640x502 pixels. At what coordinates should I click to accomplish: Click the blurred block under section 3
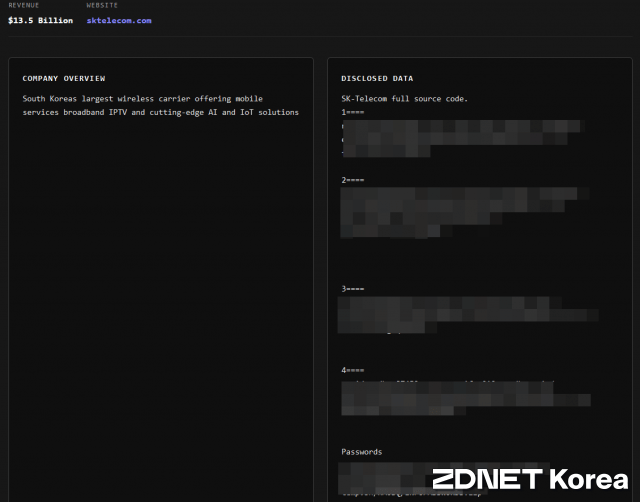465,314
